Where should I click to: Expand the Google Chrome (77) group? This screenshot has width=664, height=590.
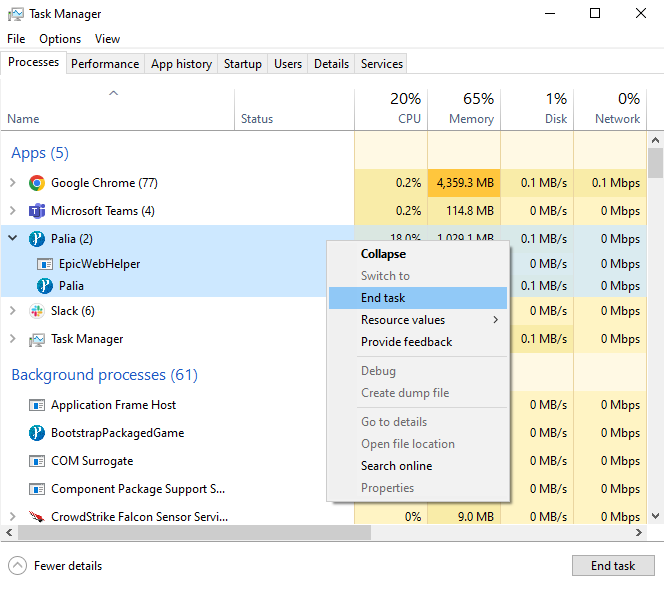(x=13, y=183)
